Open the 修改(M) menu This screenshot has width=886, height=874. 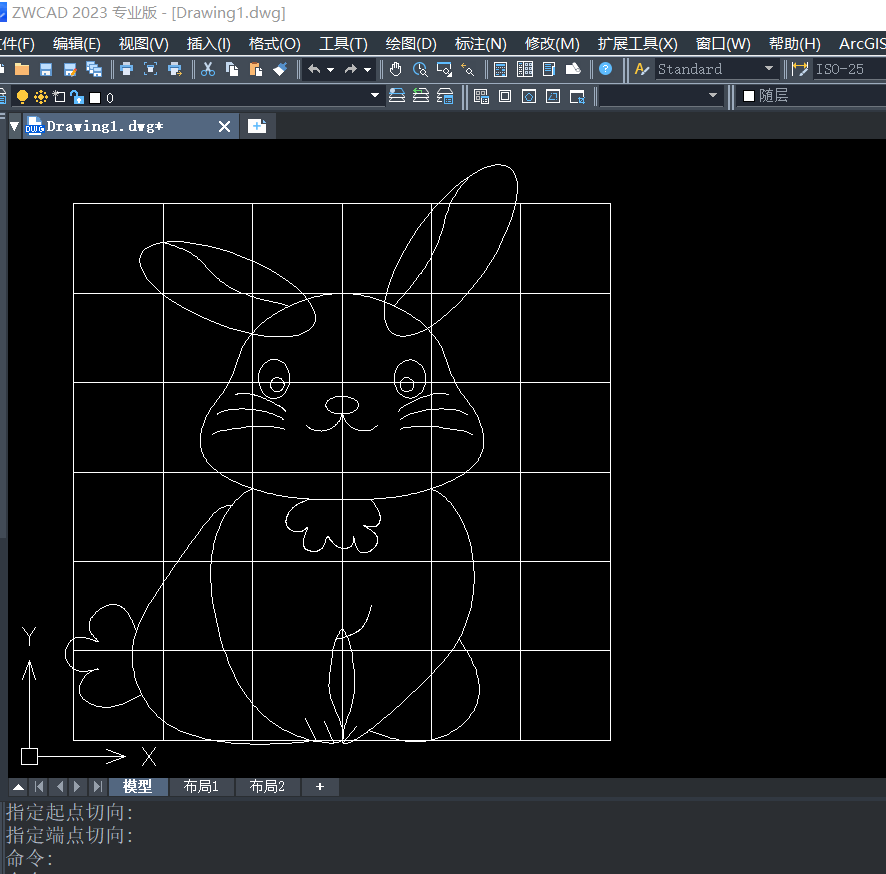(552, 44)
